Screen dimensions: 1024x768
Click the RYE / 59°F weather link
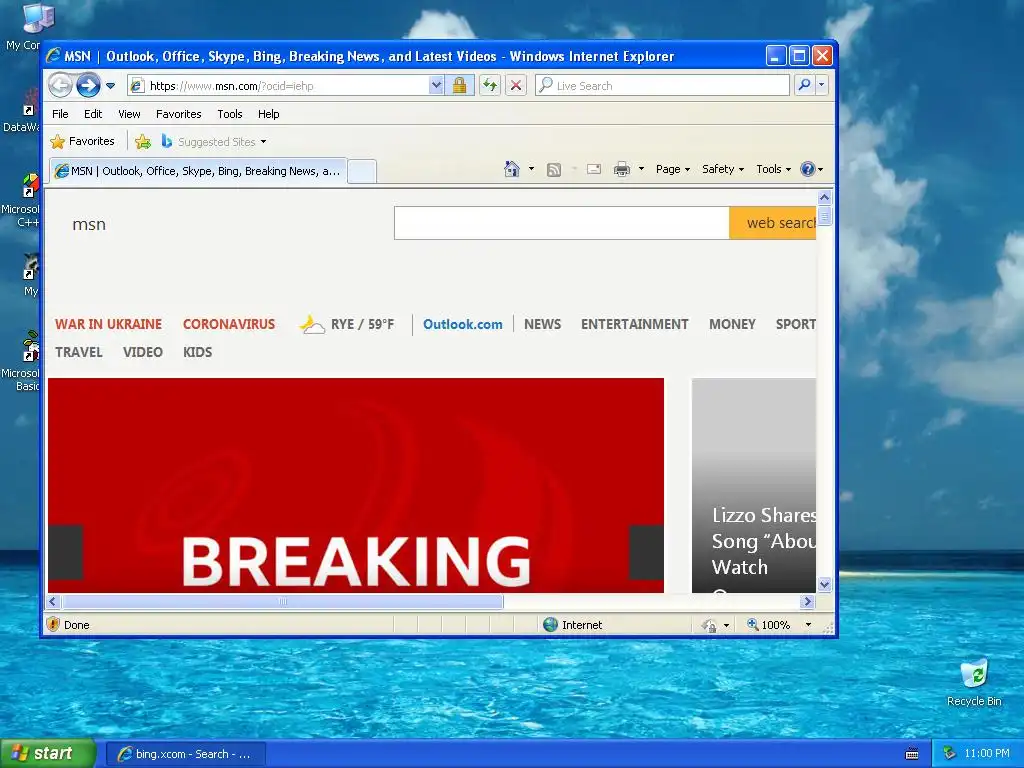click(x=347, y=324)
